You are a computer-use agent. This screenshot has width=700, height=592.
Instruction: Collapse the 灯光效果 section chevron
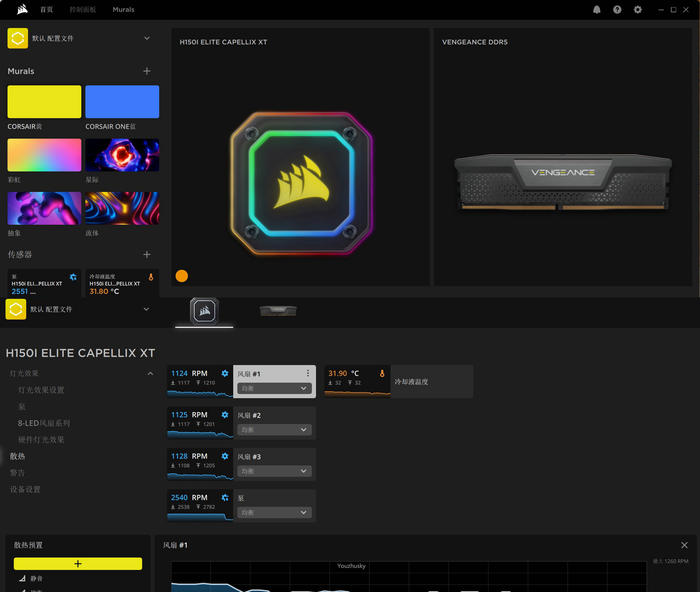pyautogui.click(x=150, y=373)
